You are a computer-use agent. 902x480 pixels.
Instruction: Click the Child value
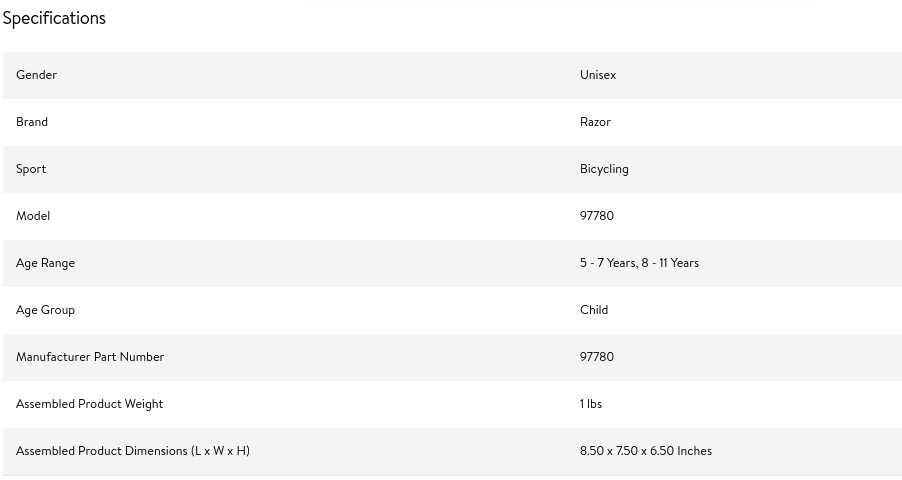coord(594,310)
